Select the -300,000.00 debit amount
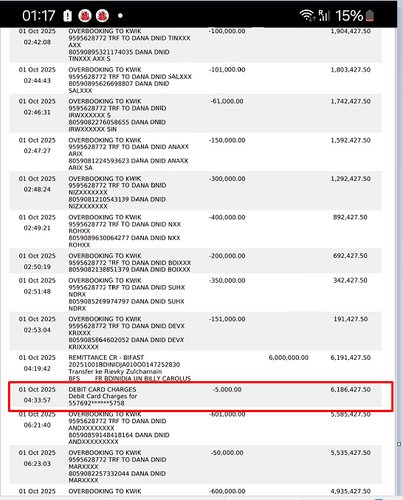Screen dimensions: 403x500 227,179
